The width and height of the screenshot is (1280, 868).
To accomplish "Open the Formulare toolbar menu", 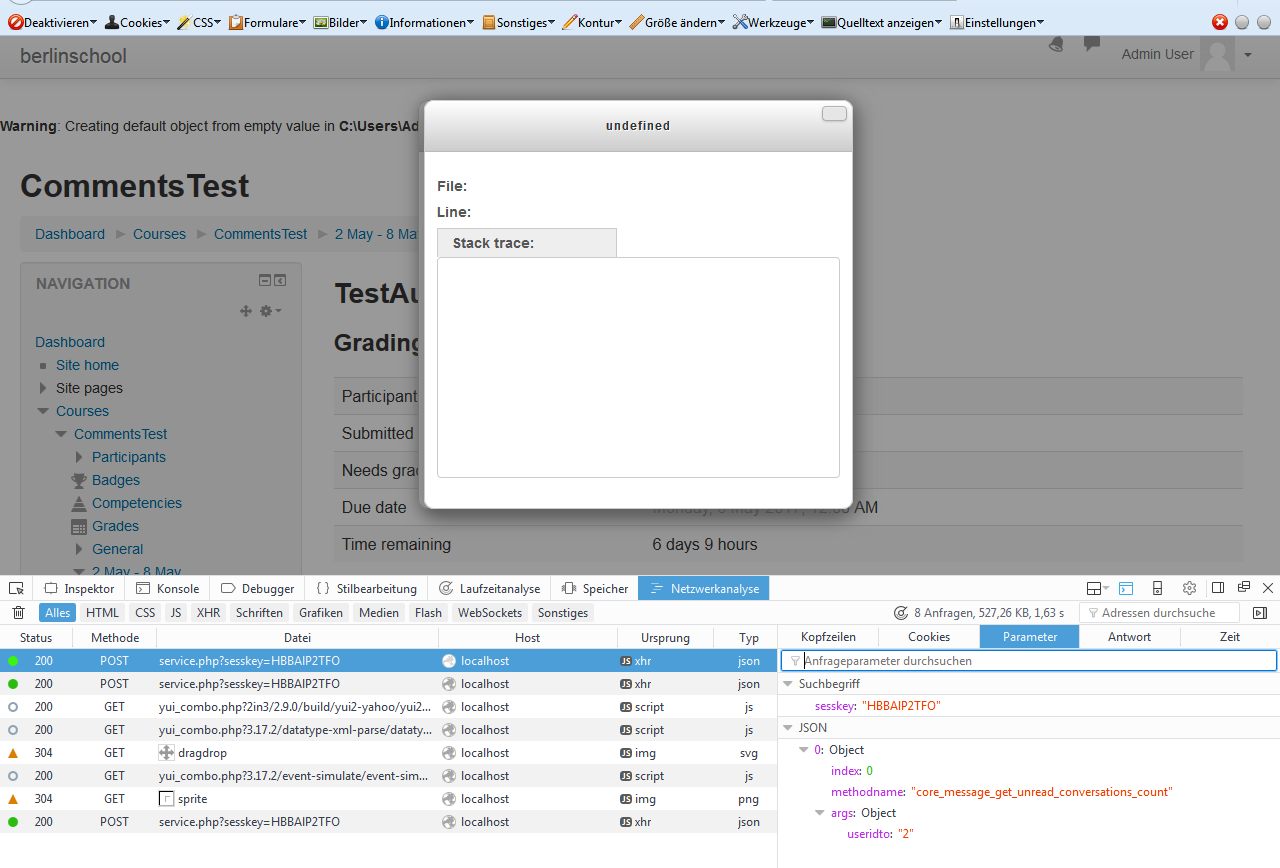I will (268, 22).
